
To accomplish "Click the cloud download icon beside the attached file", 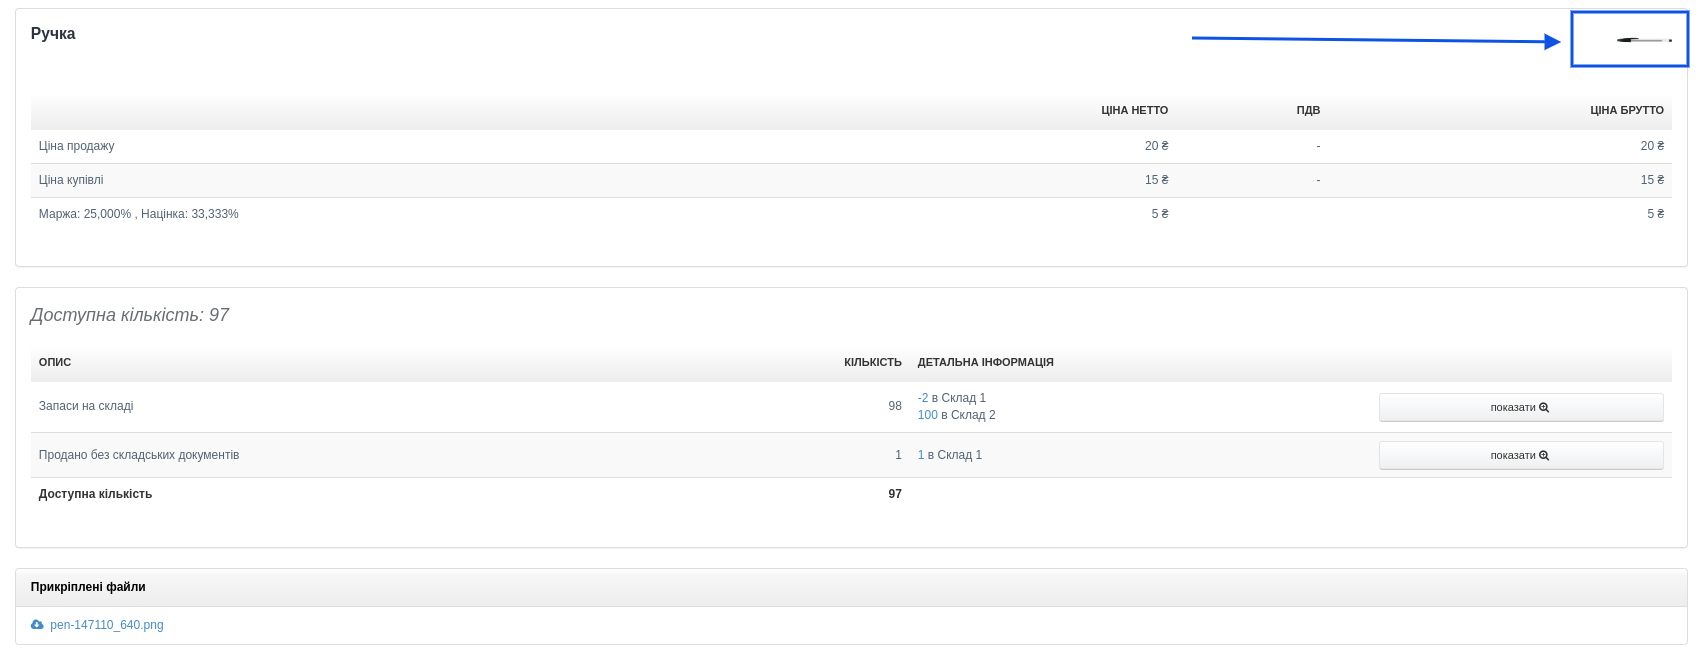I will [x=37, y=625].
